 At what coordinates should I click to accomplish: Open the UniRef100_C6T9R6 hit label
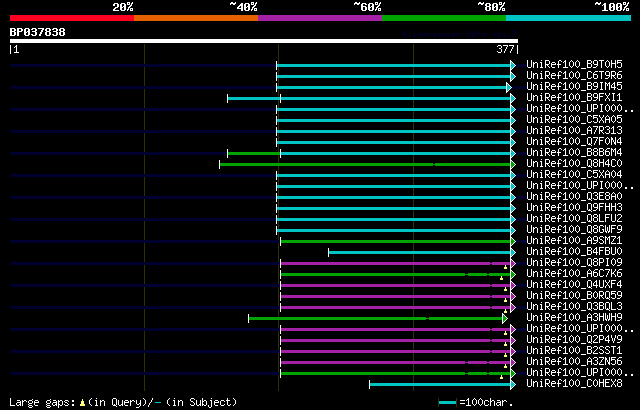point(574,75)
